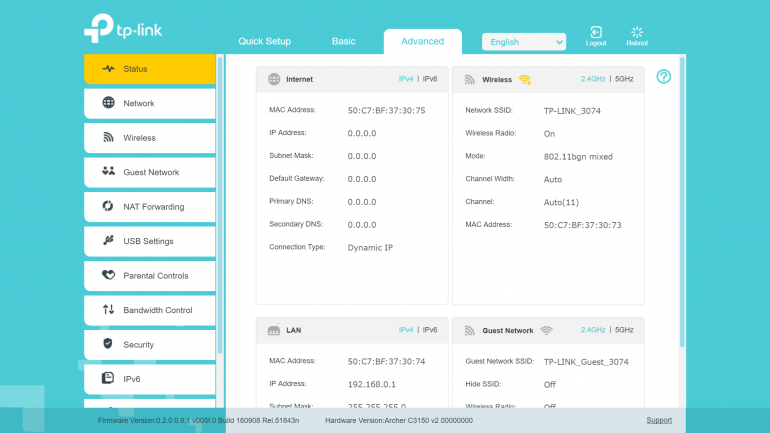
Task: Click the IPv6 sidebar icon
Action: (108, 378)
